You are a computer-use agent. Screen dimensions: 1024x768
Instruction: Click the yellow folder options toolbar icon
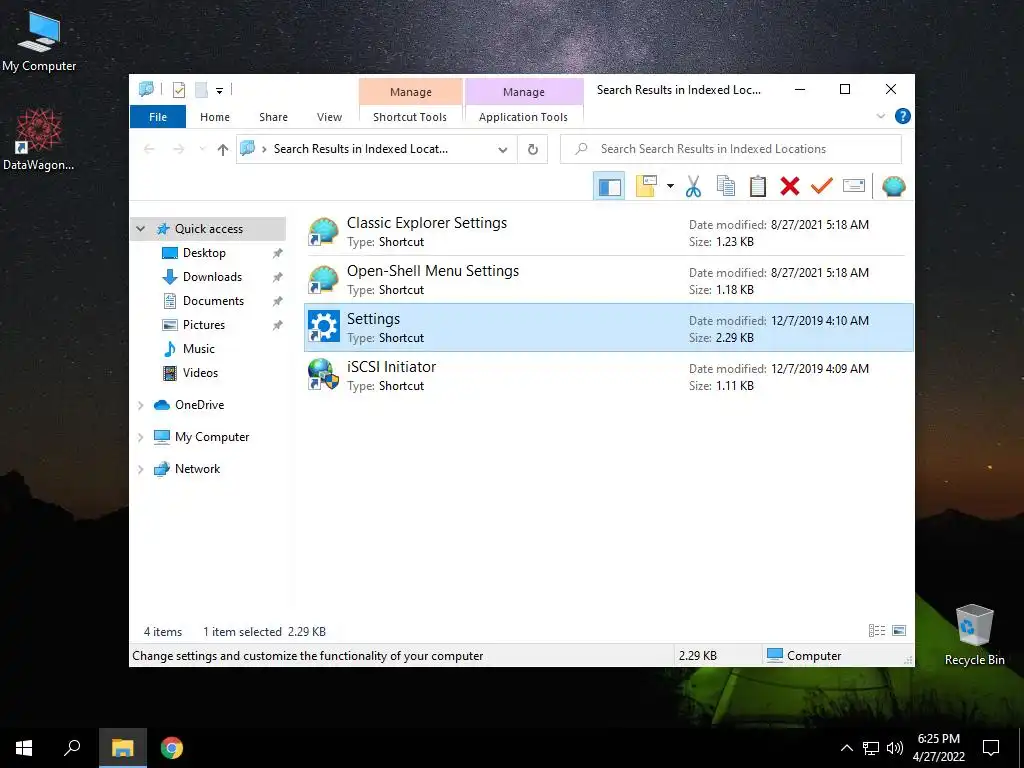tap(646, 187)
